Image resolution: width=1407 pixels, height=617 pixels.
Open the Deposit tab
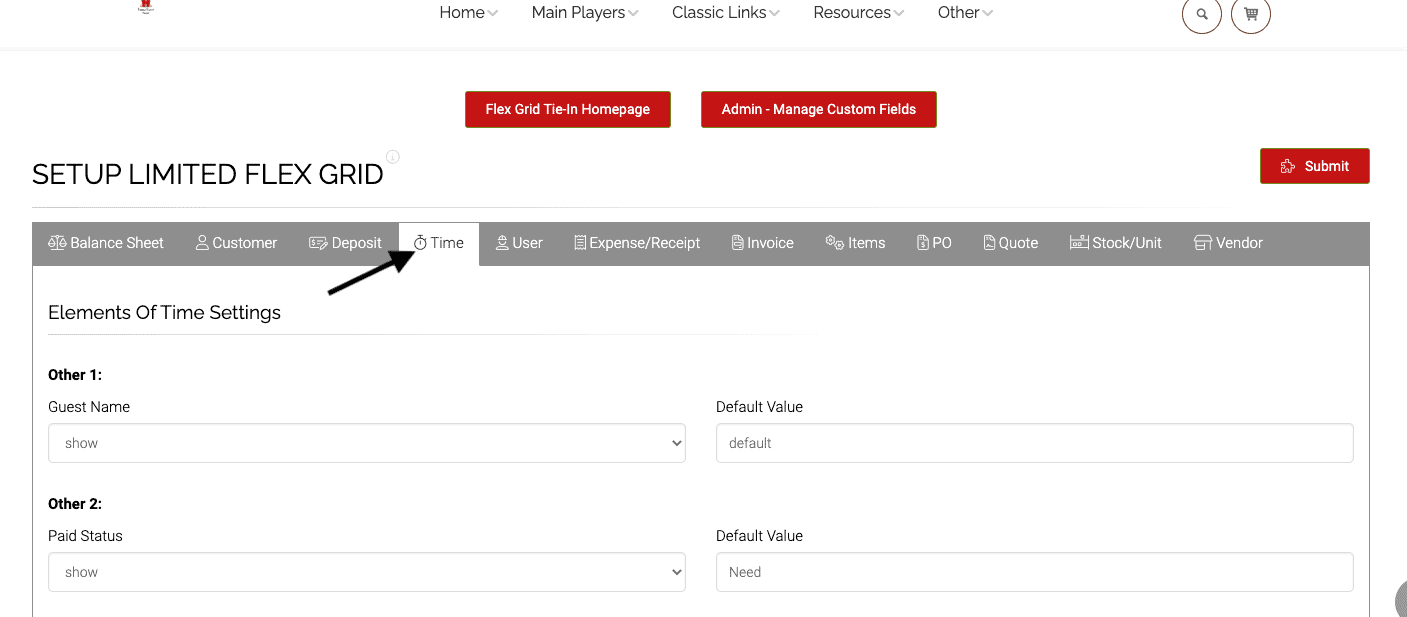pyautogui.click(x=345, y=243)
